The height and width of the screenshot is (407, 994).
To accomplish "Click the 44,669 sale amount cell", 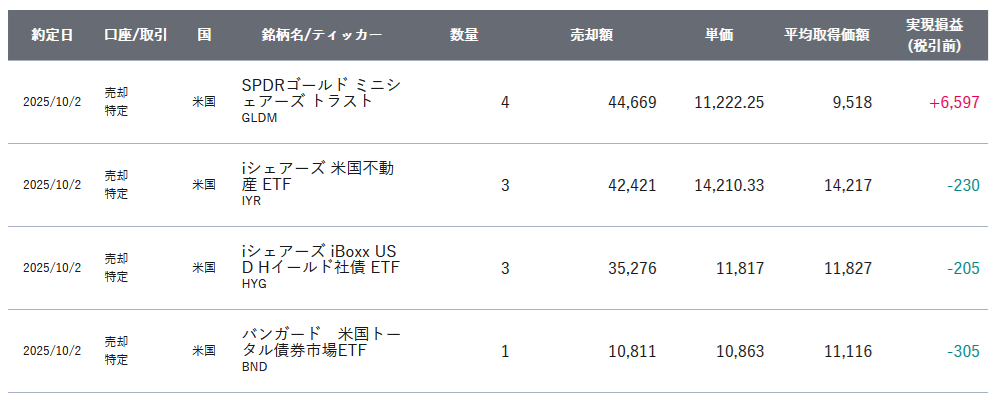I will (x=631, y=102).
